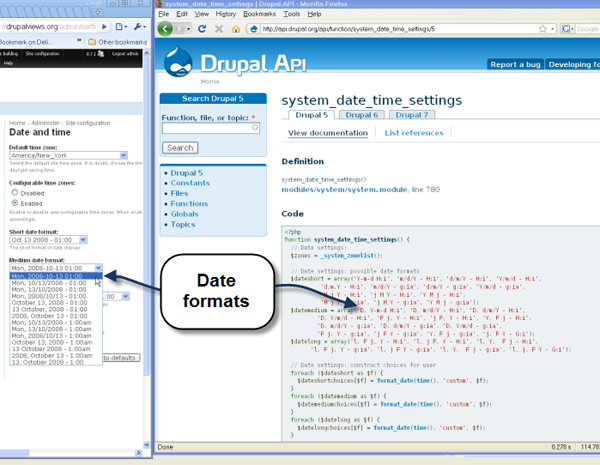The image size is (600, 465).
Task: Click Globals sidebar link
Action: (184, 214)
